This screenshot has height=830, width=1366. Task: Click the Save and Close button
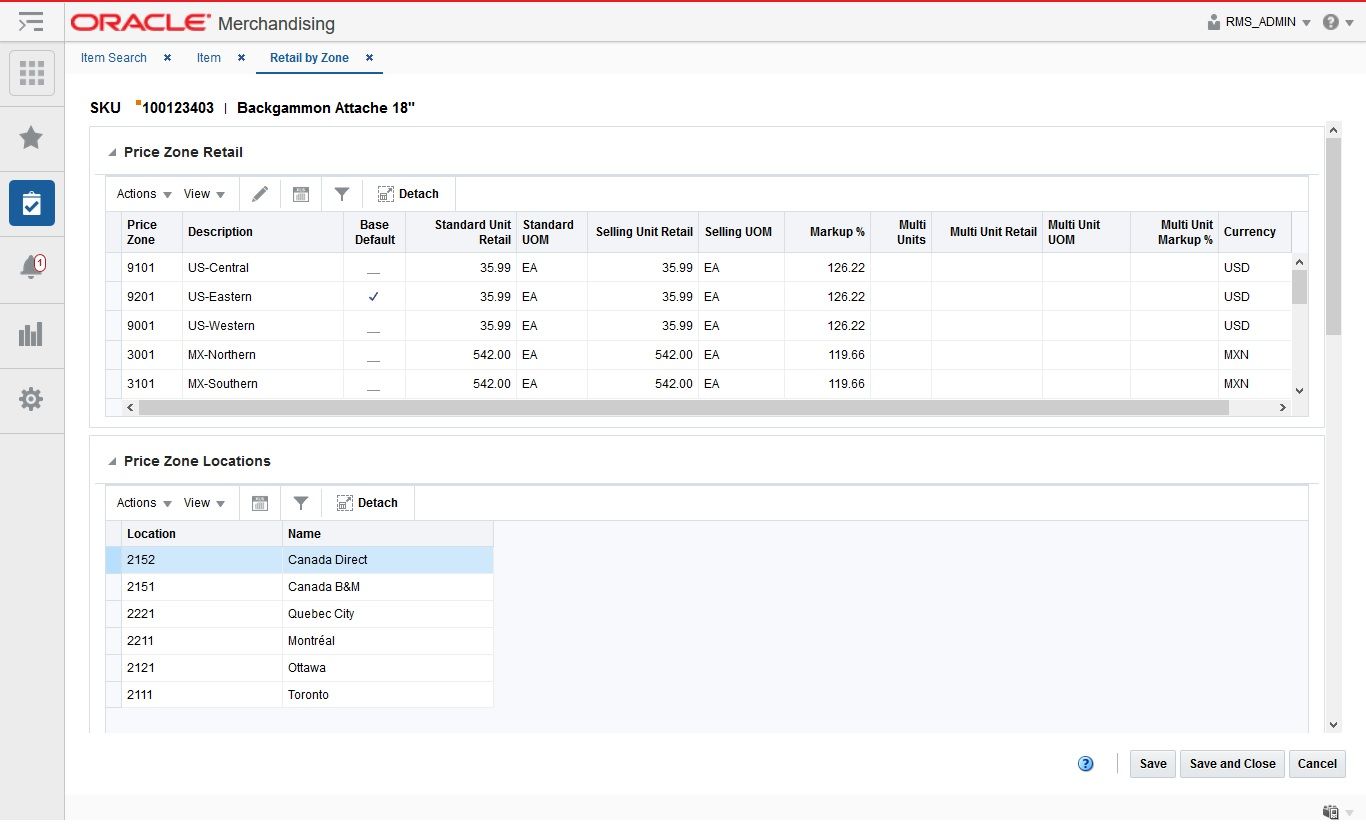1232,764
